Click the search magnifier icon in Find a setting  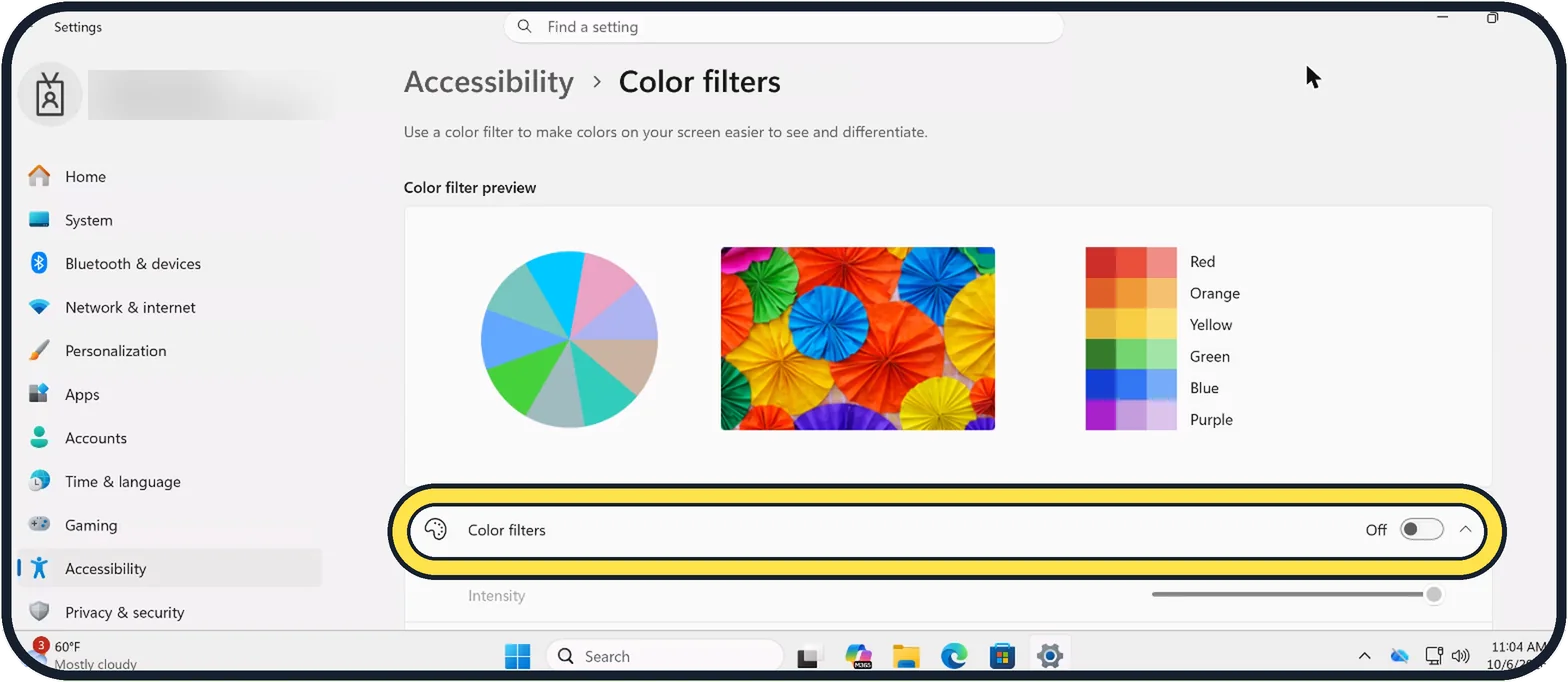tap(525, 27)
